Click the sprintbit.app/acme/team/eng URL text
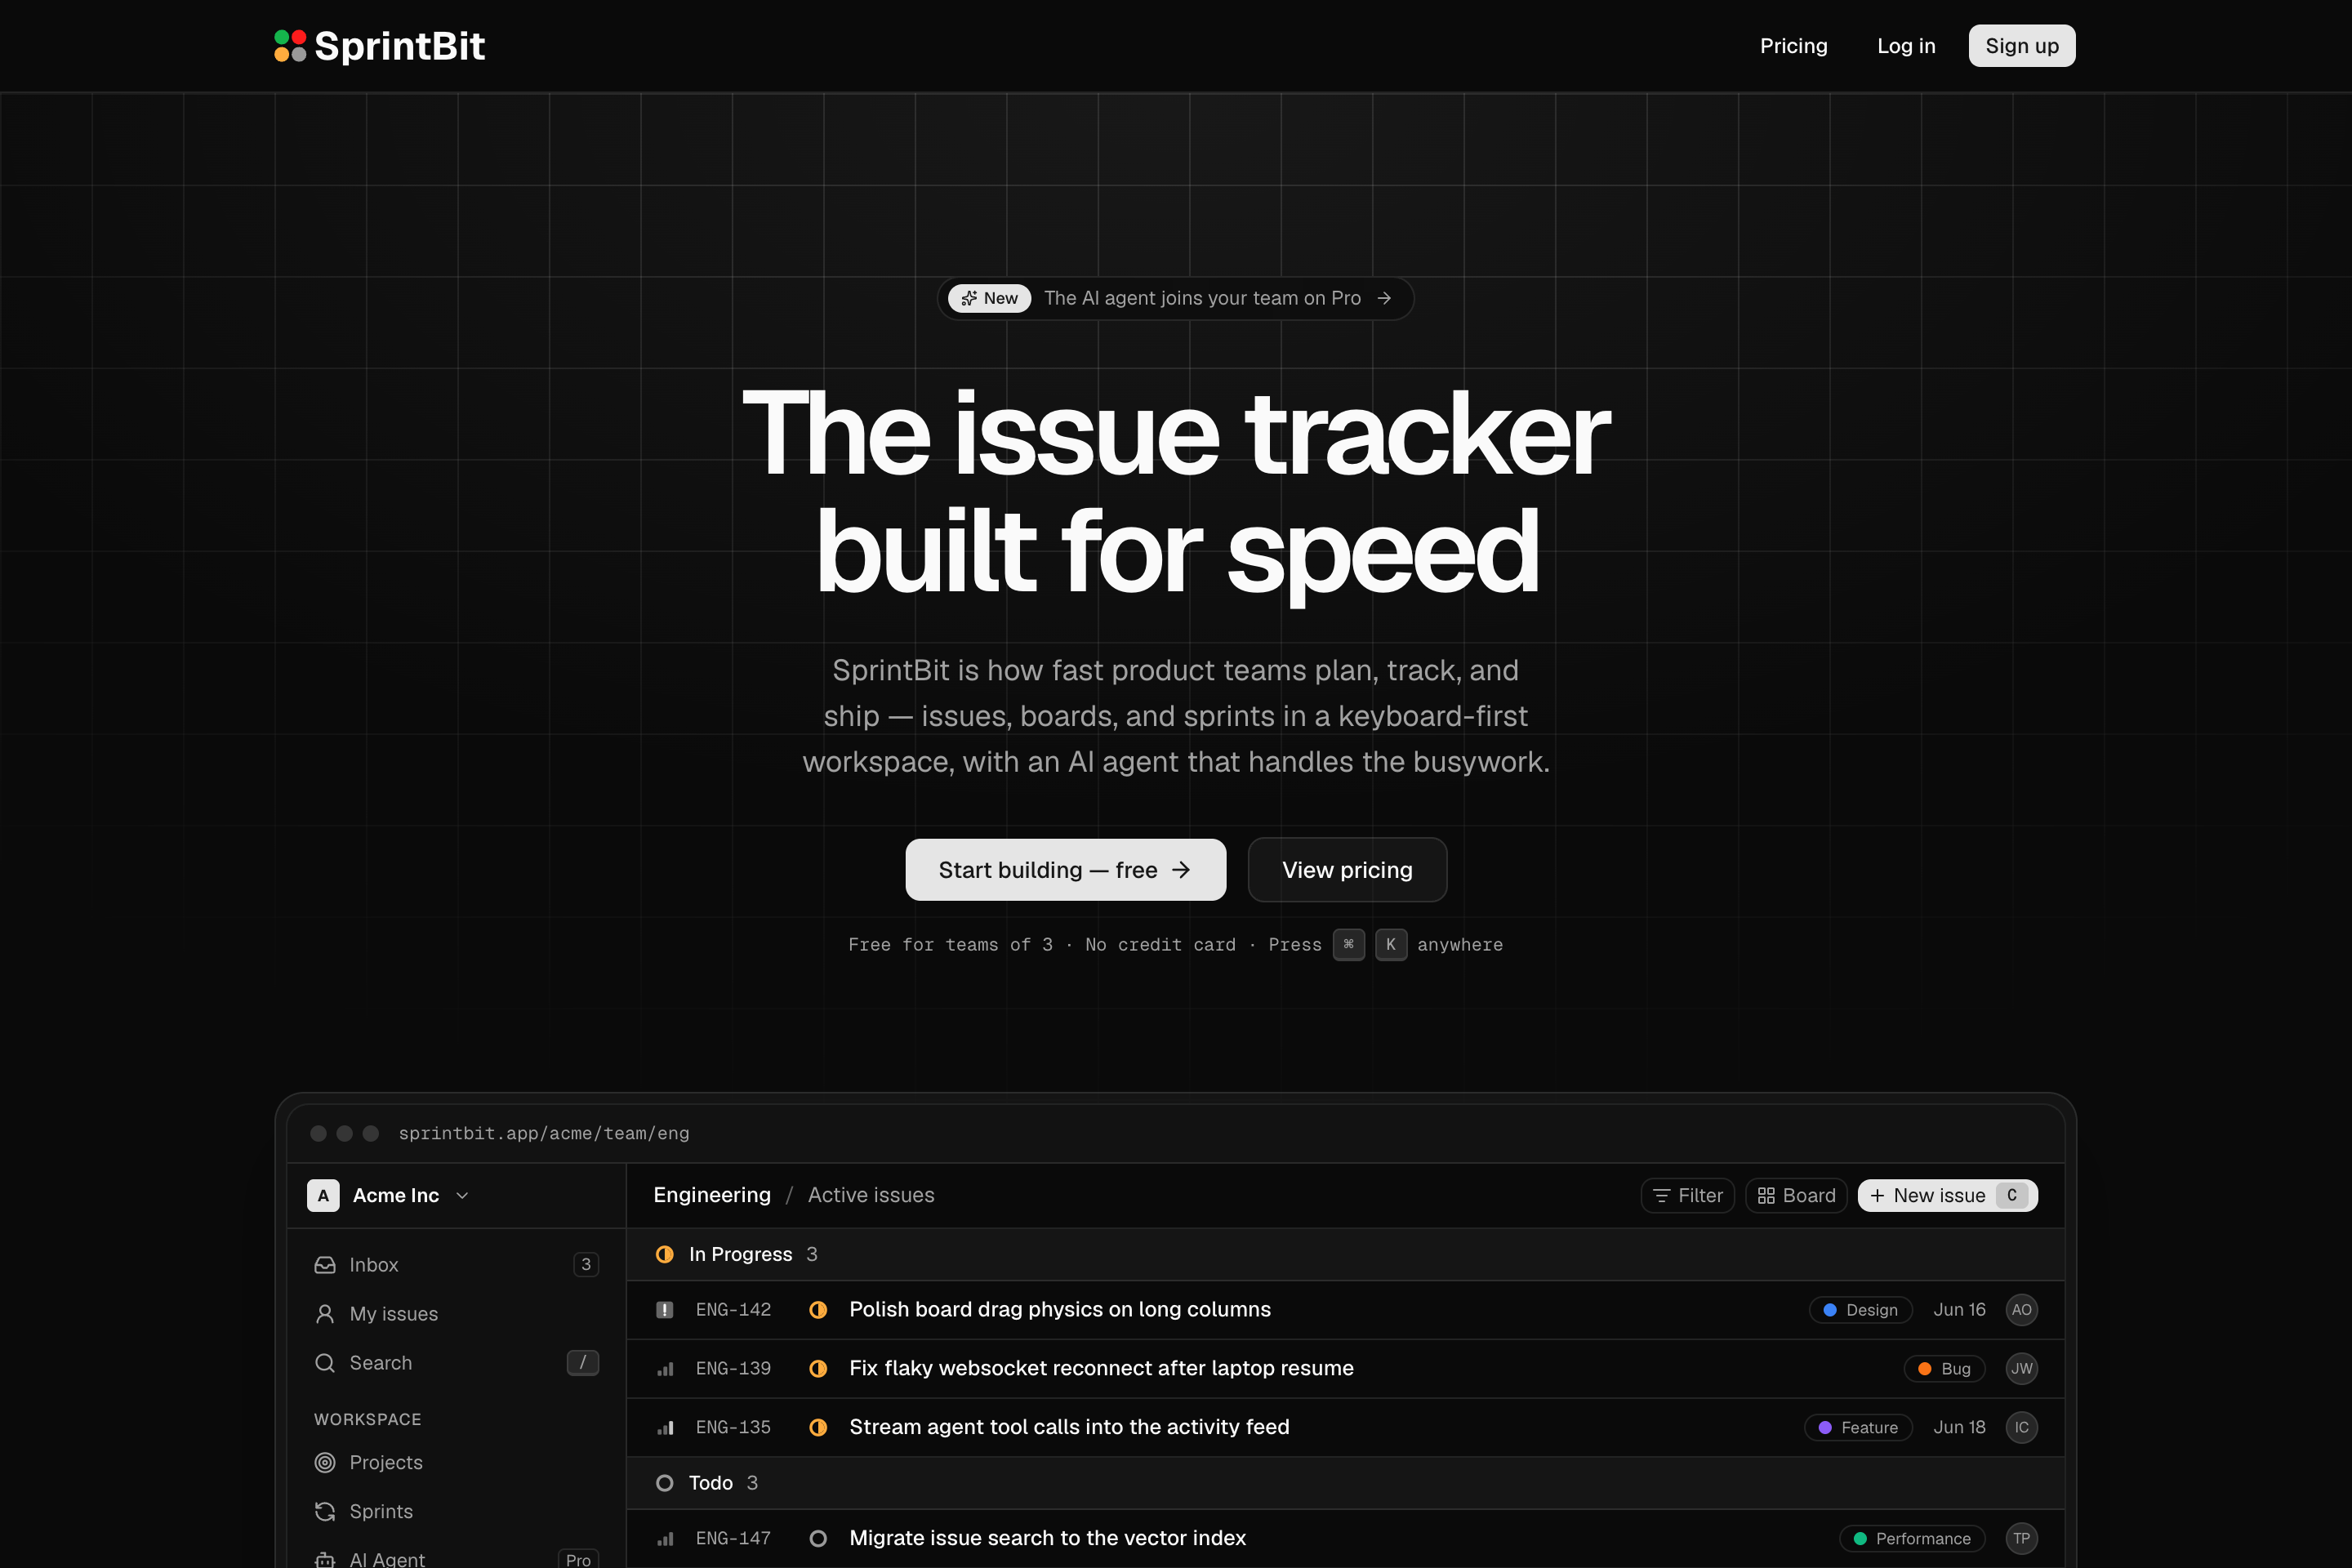2352x1568 pixels. coord(543,1133)
